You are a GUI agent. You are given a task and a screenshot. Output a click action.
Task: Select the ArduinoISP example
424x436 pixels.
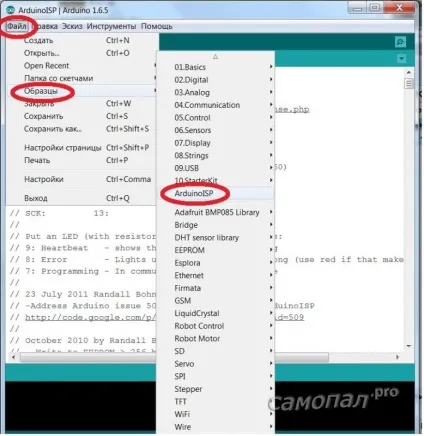tap(216, 193)
